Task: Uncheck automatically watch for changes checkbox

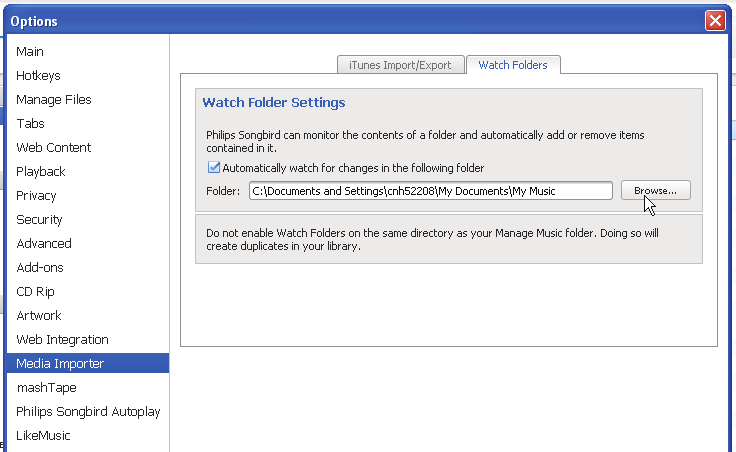Action: click(x=214, y=168)
